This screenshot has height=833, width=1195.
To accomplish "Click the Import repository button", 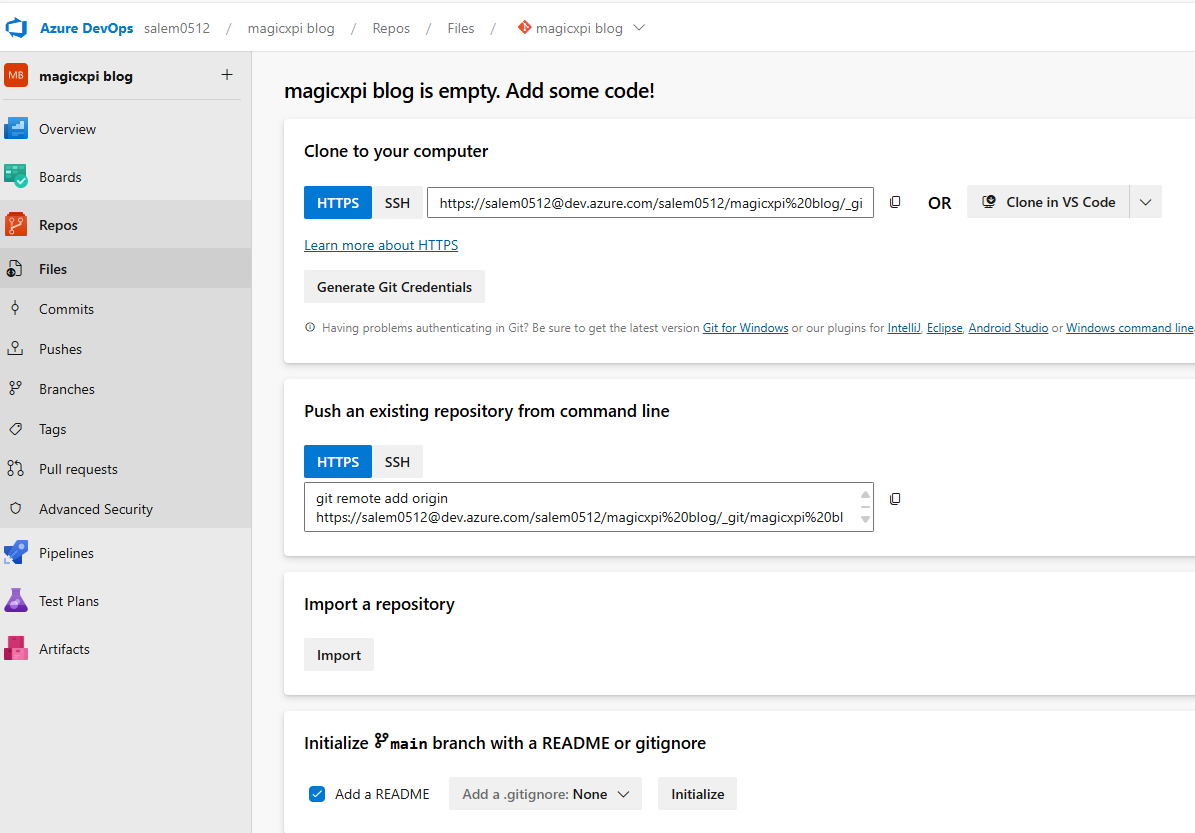I will 339,654.
